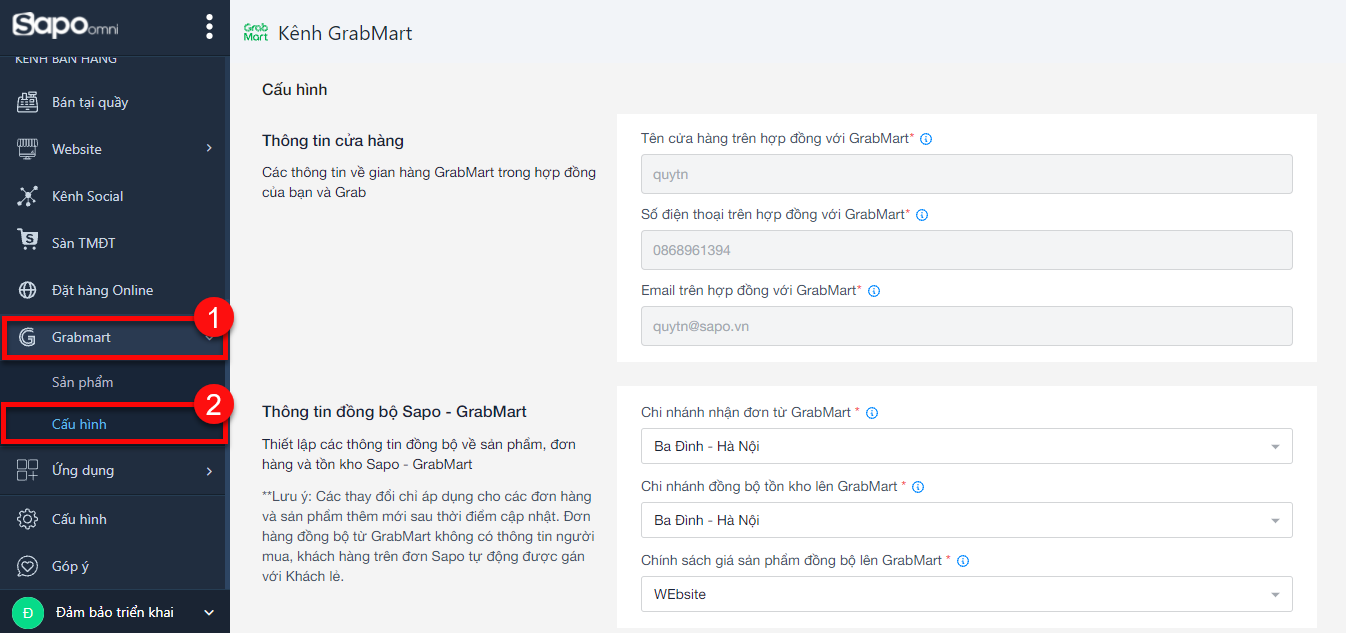This screenshot has height=633, width=1346.
Task: Open Chính sách giá sản phẩm dropdown
Action: click(x=966, y=594)
